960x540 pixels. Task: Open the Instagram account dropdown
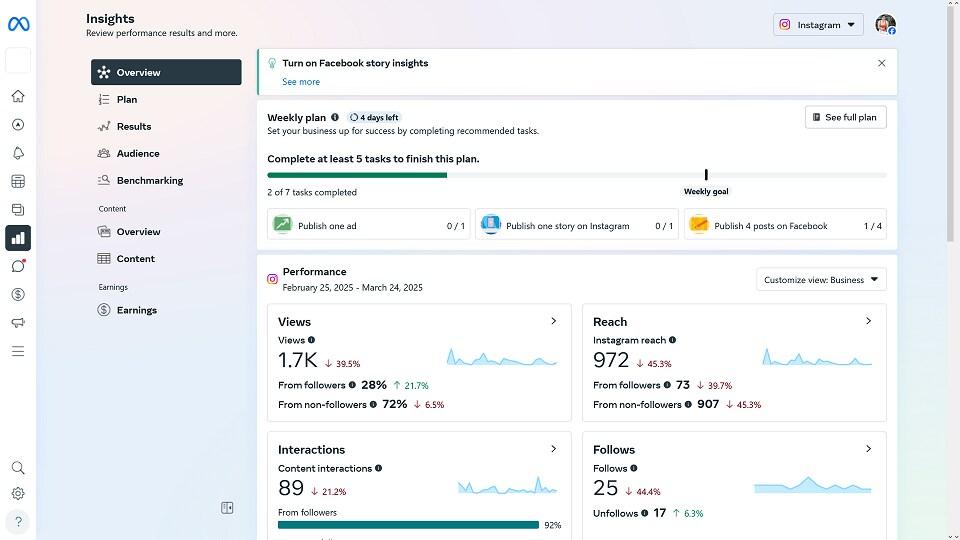[818, 25]
